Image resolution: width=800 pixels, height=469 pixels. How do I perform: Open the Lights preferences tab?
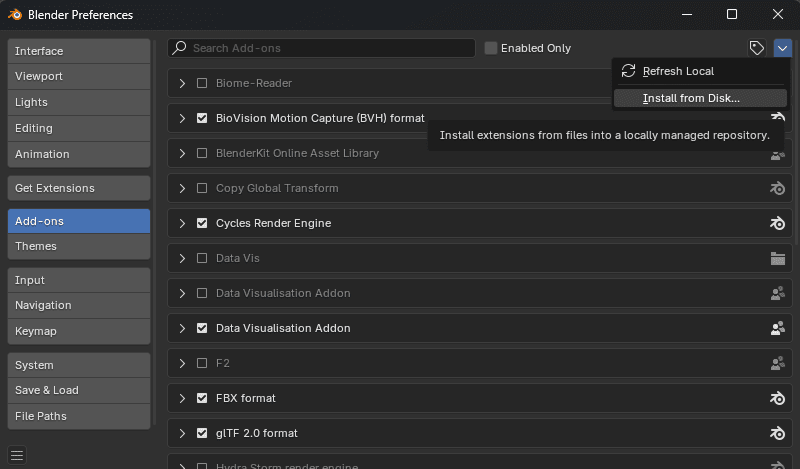[79, 102]
